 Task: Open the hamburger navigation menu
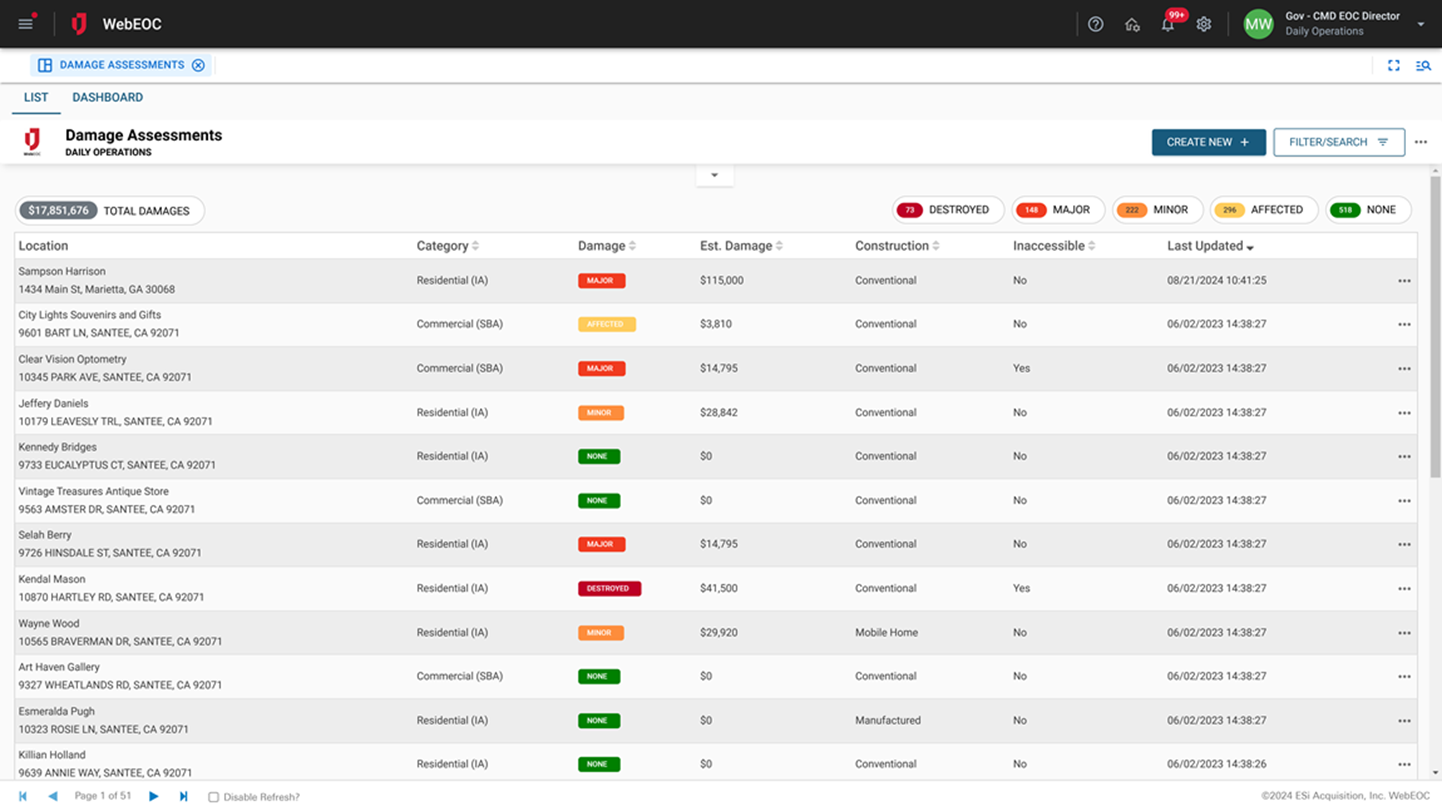point(25,22)
